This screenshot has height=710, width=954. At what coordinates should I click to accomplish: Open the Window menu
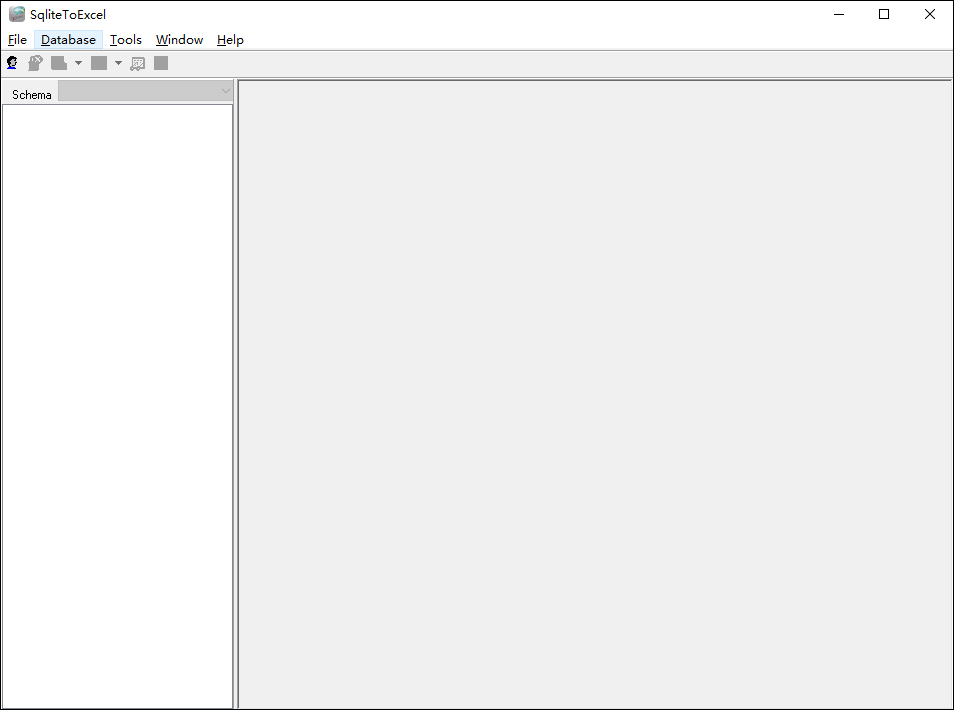tap(179, 39)
